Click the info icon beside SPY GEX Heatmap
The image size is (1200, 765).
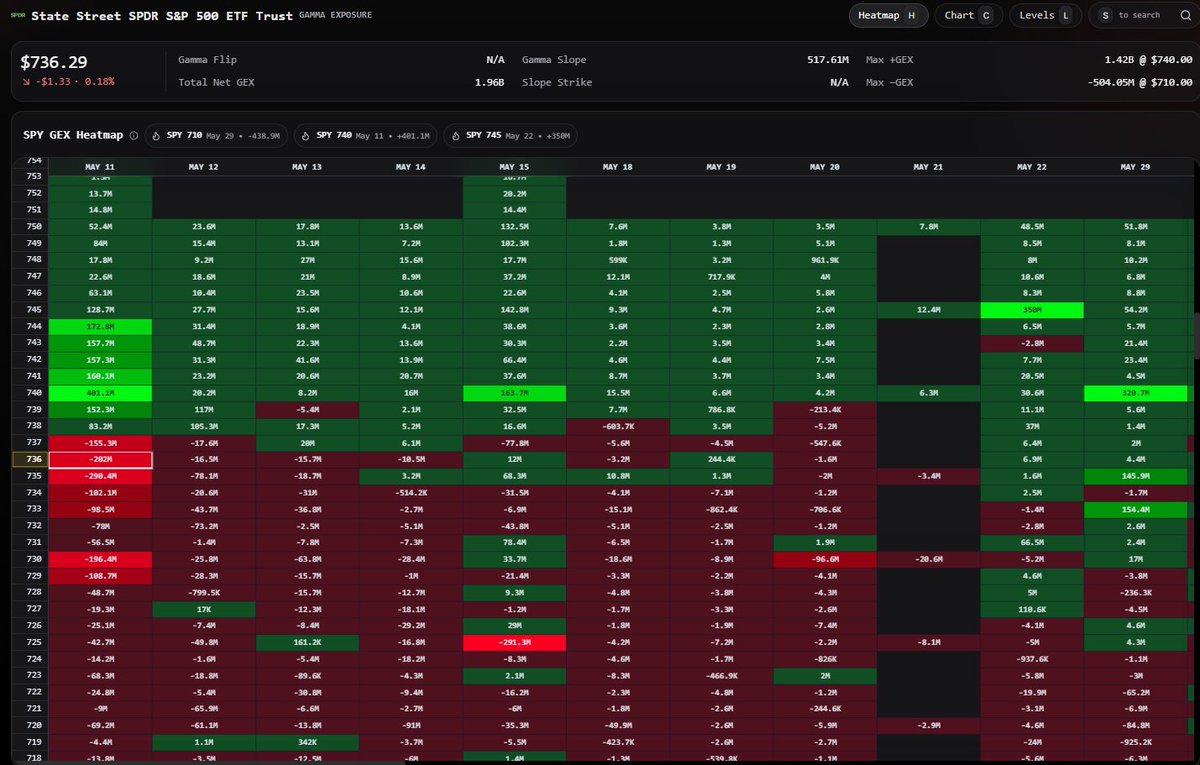click(134, 135)
